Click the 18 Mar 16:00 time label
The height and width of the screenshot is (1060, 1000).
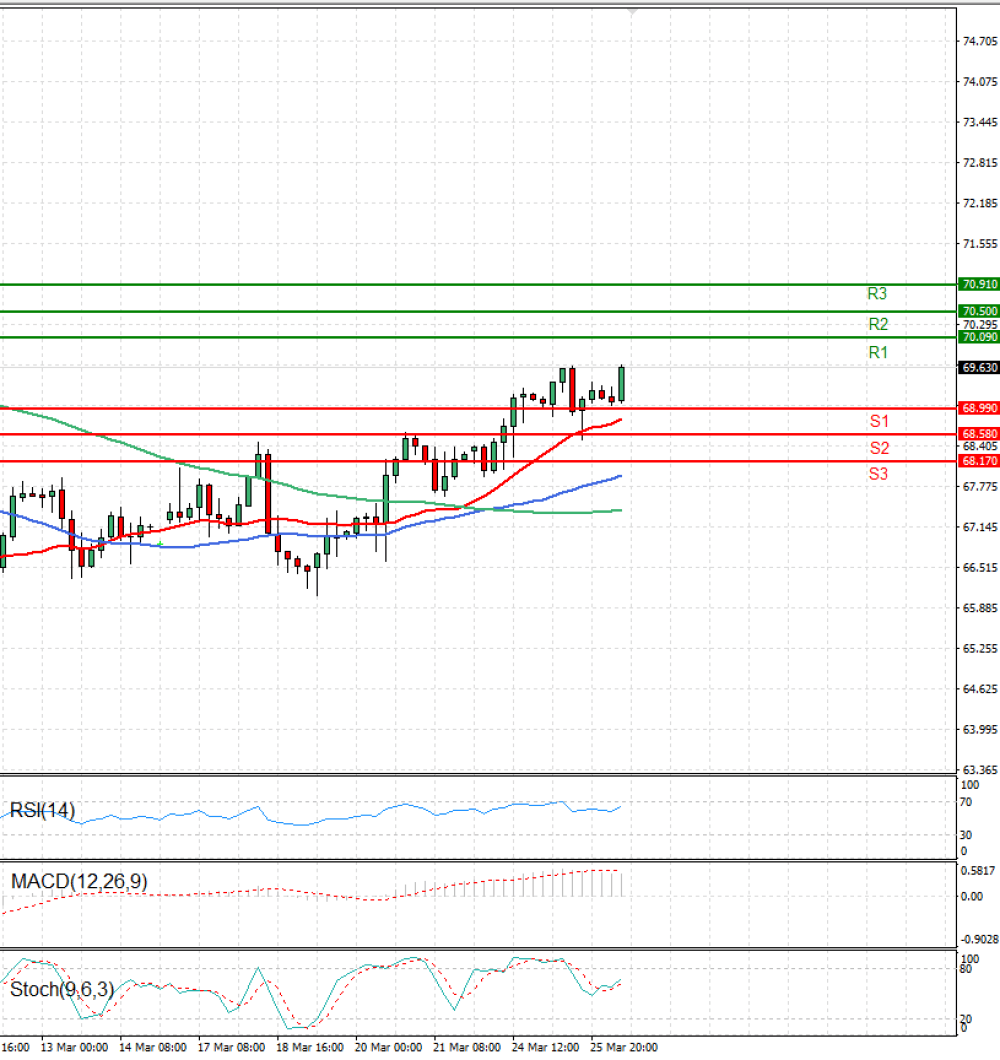click(310, 1047)
